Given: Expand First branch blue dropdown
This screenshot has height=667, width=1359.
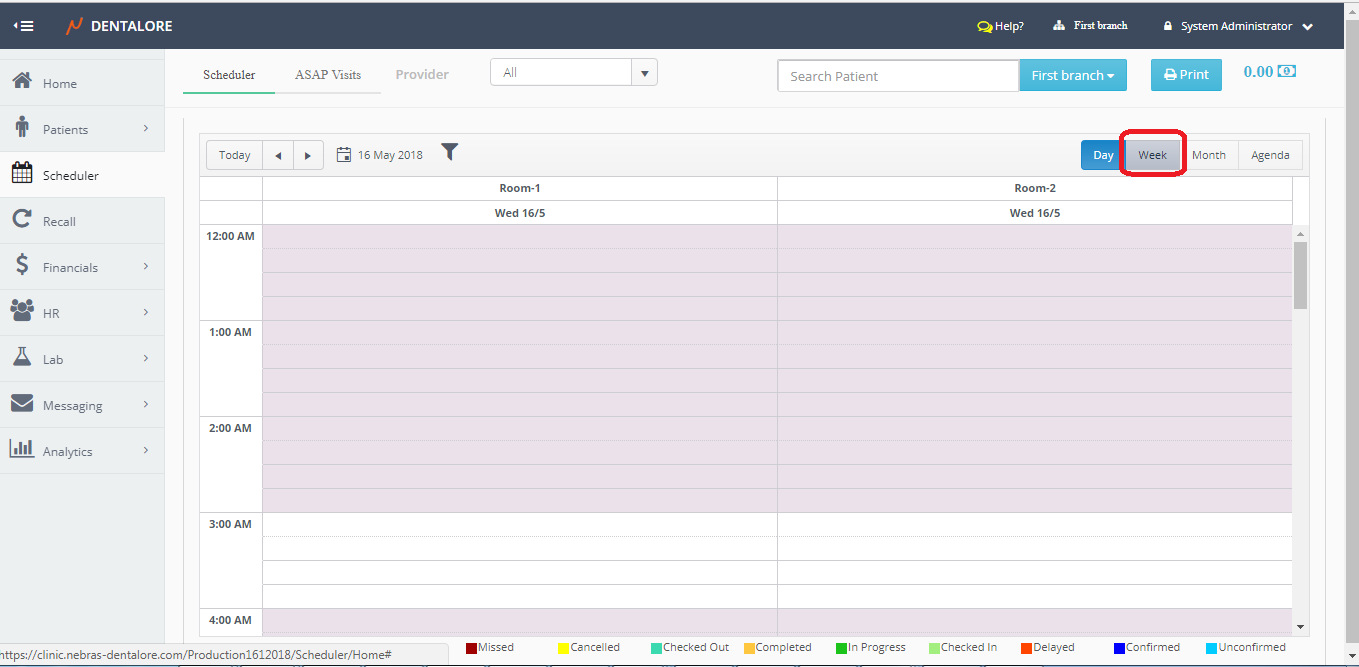Looking at the screenshot, I should coord(1072,76).
